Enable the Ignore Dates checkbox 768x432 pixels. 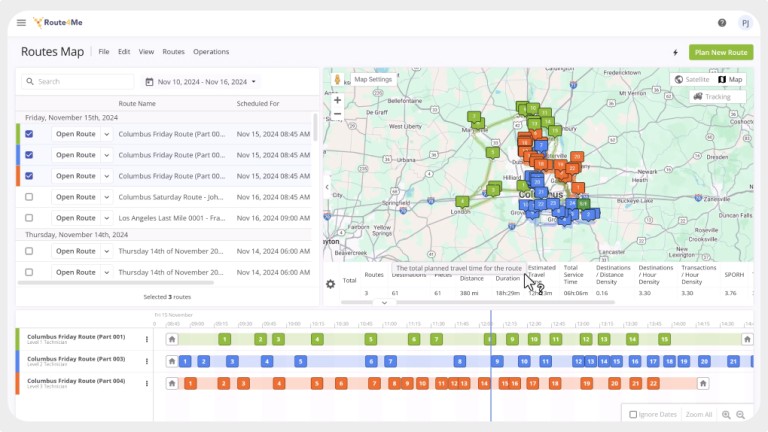point(633,414)
